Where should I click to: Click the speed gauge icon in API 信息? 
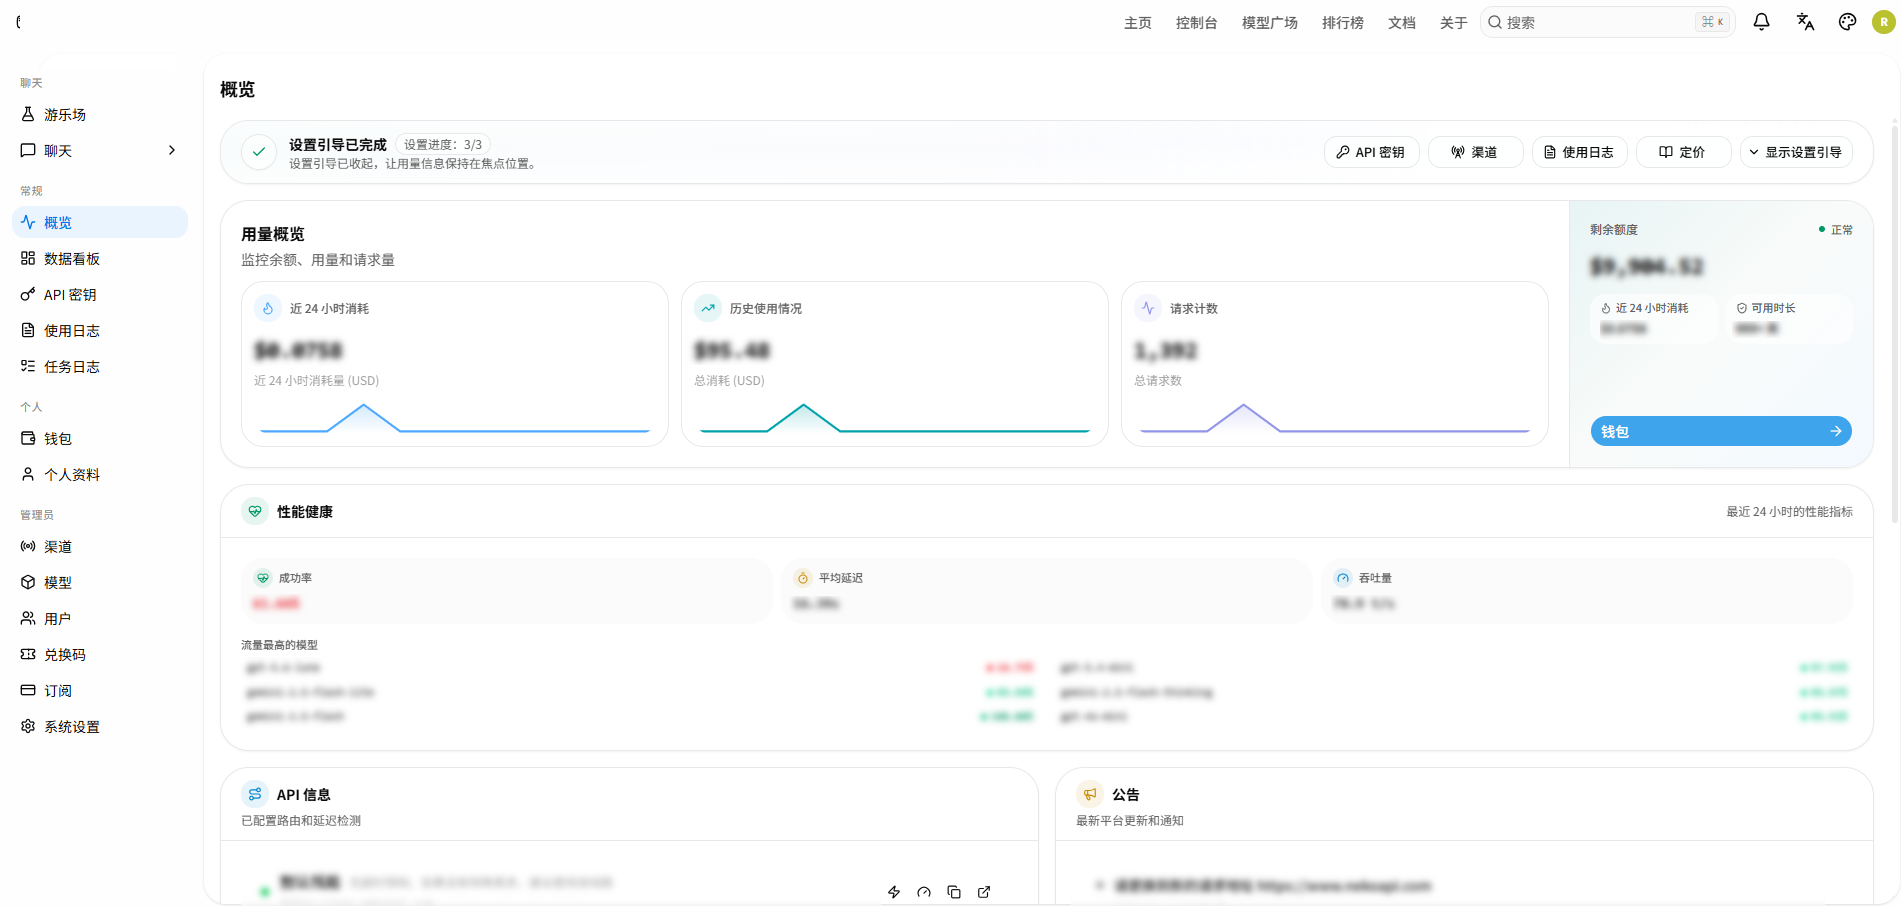tap(924, 892)
